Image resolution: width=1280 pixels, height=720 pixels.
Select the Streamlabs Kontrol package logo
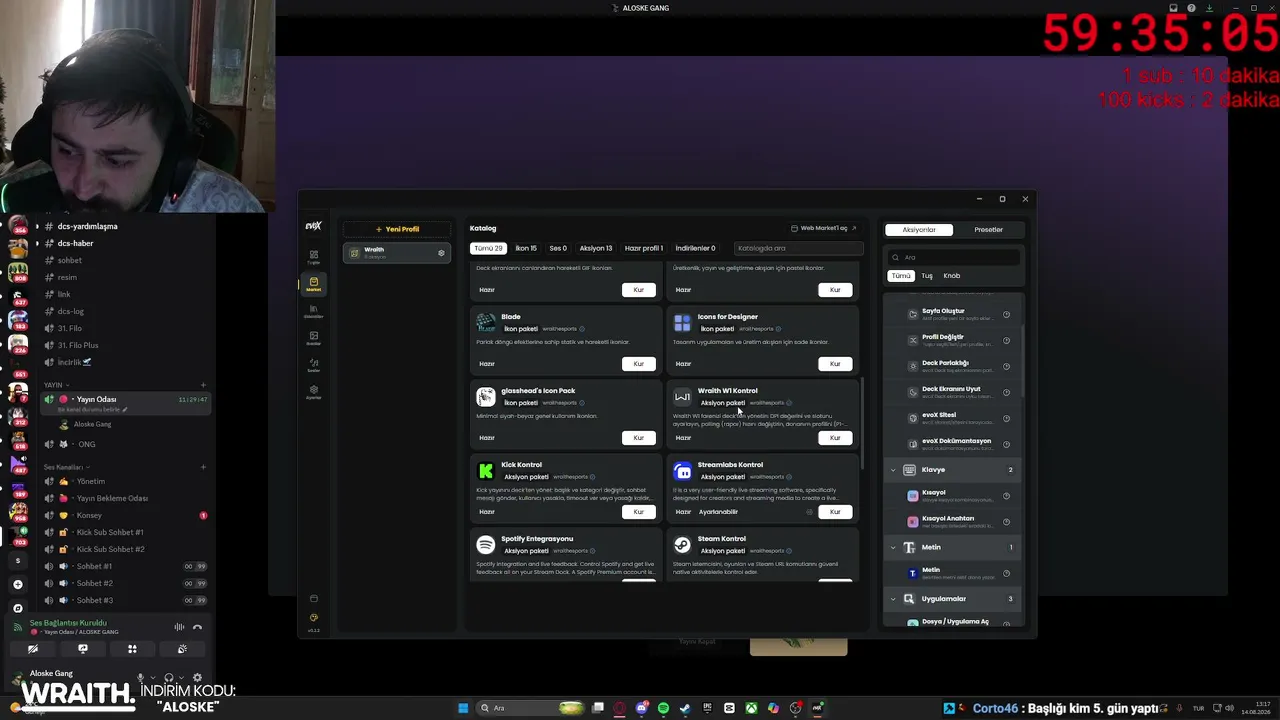pos(682,471)
